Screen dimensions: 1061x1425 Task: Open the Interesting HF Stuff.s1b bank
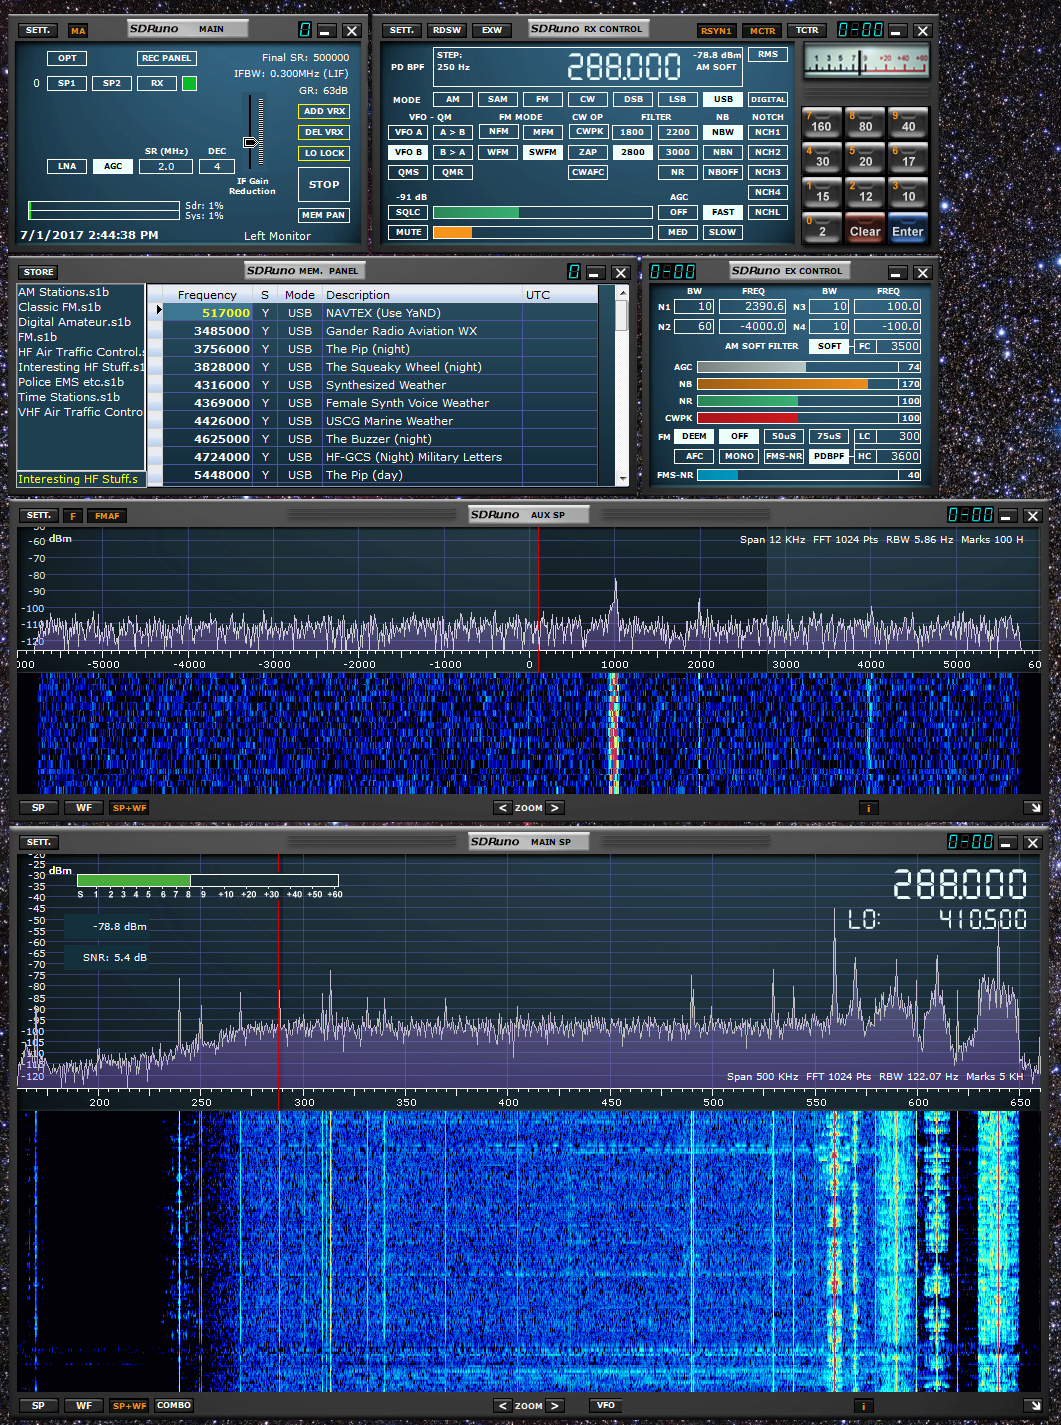(x=81, y=367)
